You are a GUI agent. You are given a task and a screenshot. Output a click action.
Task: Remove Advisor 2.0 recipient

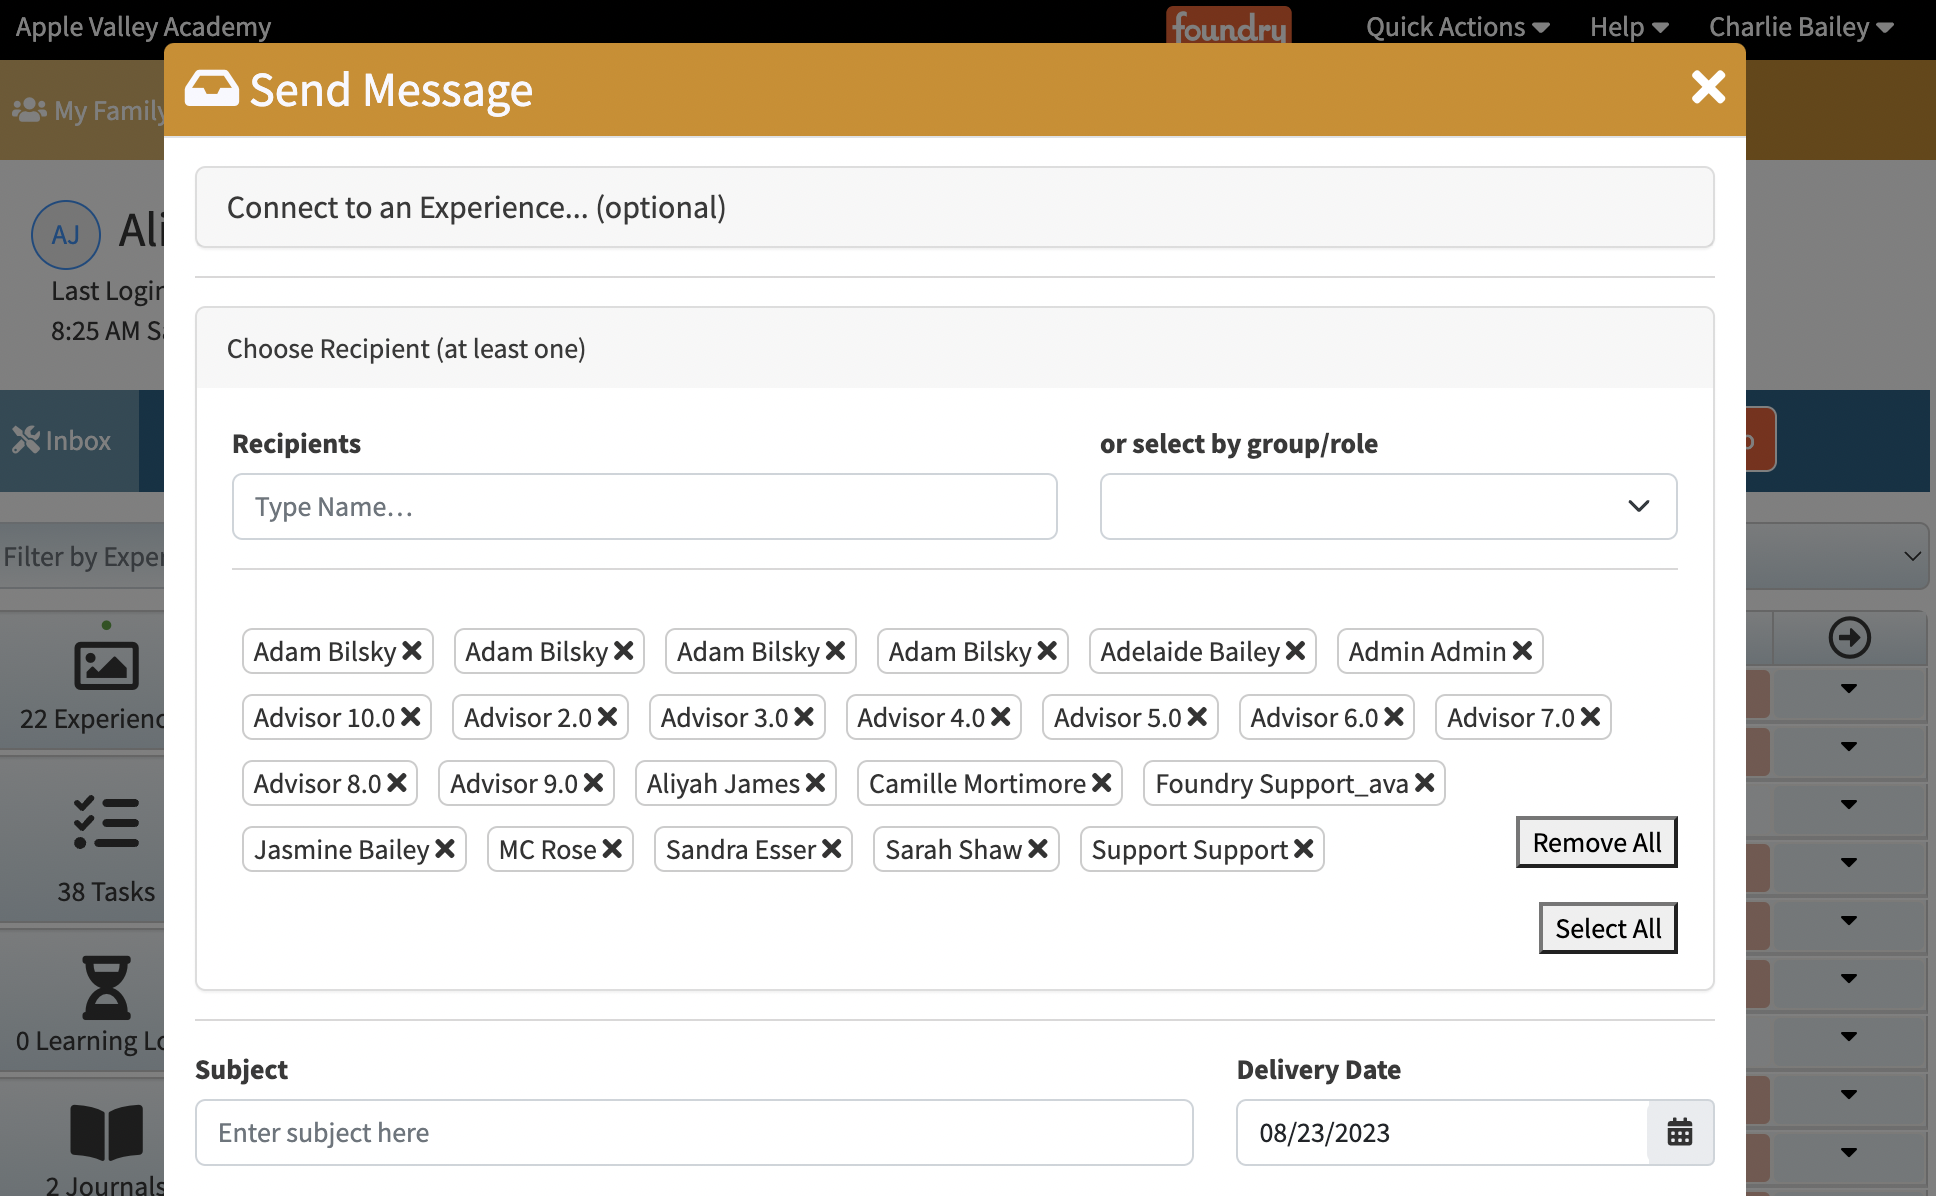pyautogui.click(x=607, y=717)
